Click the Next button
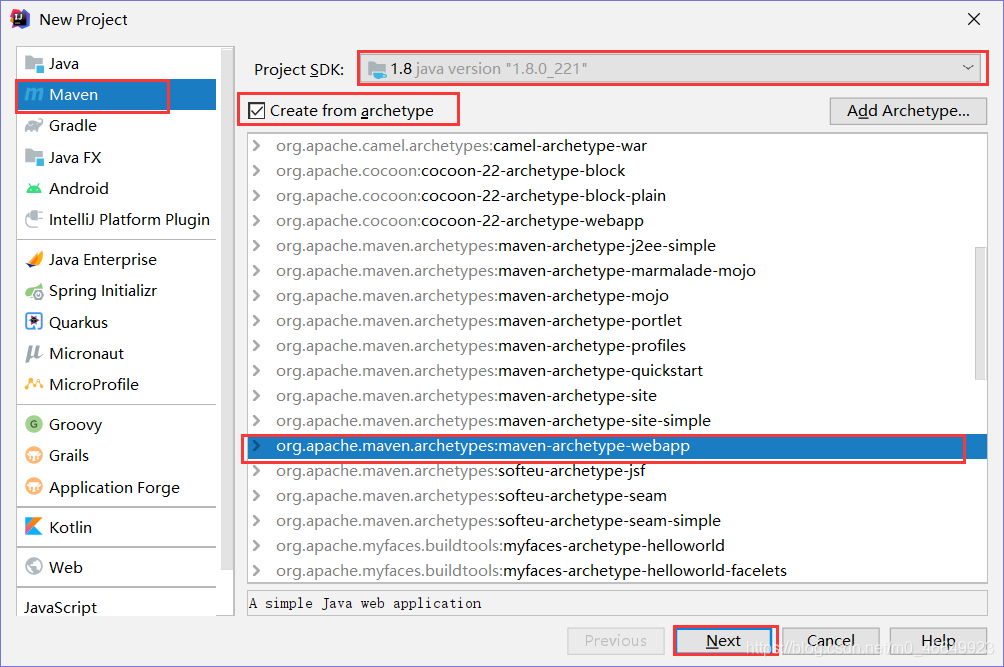1004x667 pixels. click(724, 641)
